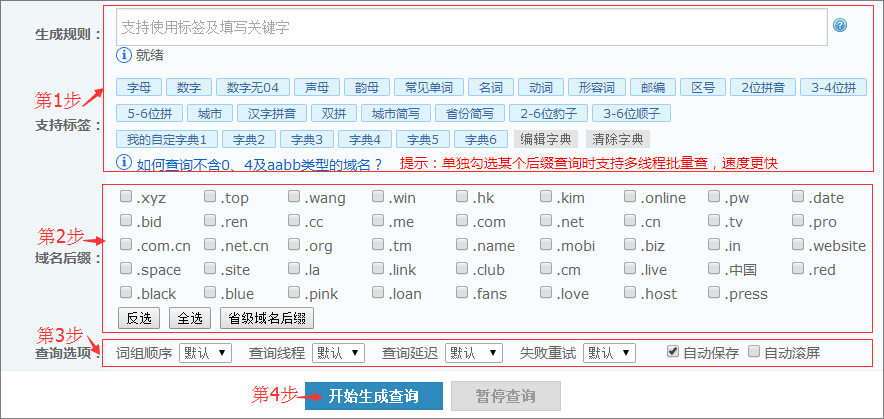Click info icon beside 如何查询 link
This screenshot has height=419, width=884.
pos(124,162)
